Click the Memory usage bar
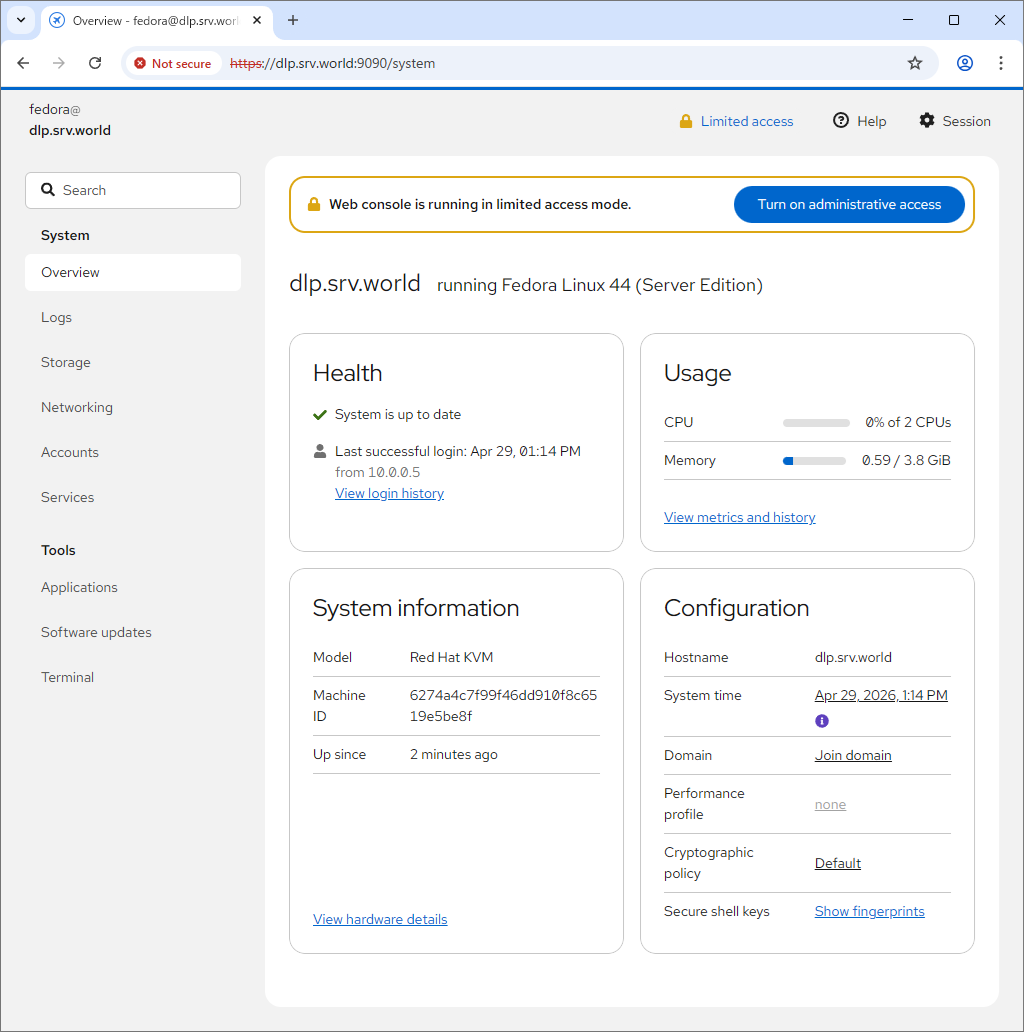 814,461
